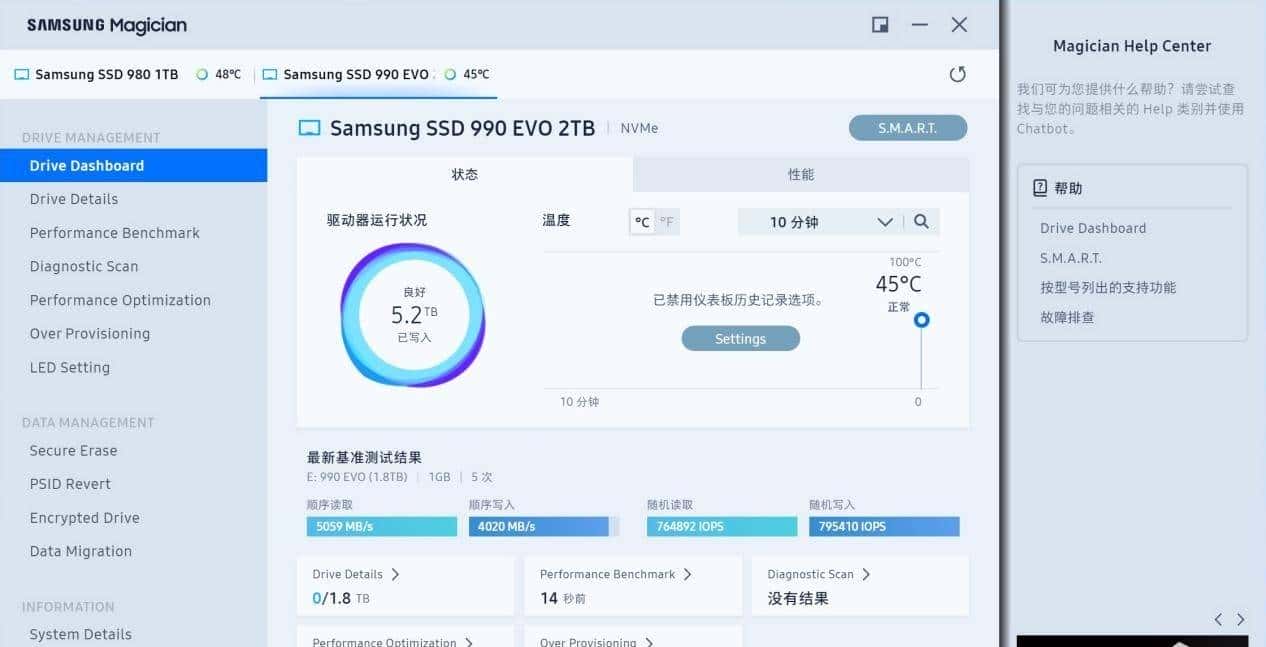Click the green status dot next to 45°C
The image size is (1266, 647).
450,73
